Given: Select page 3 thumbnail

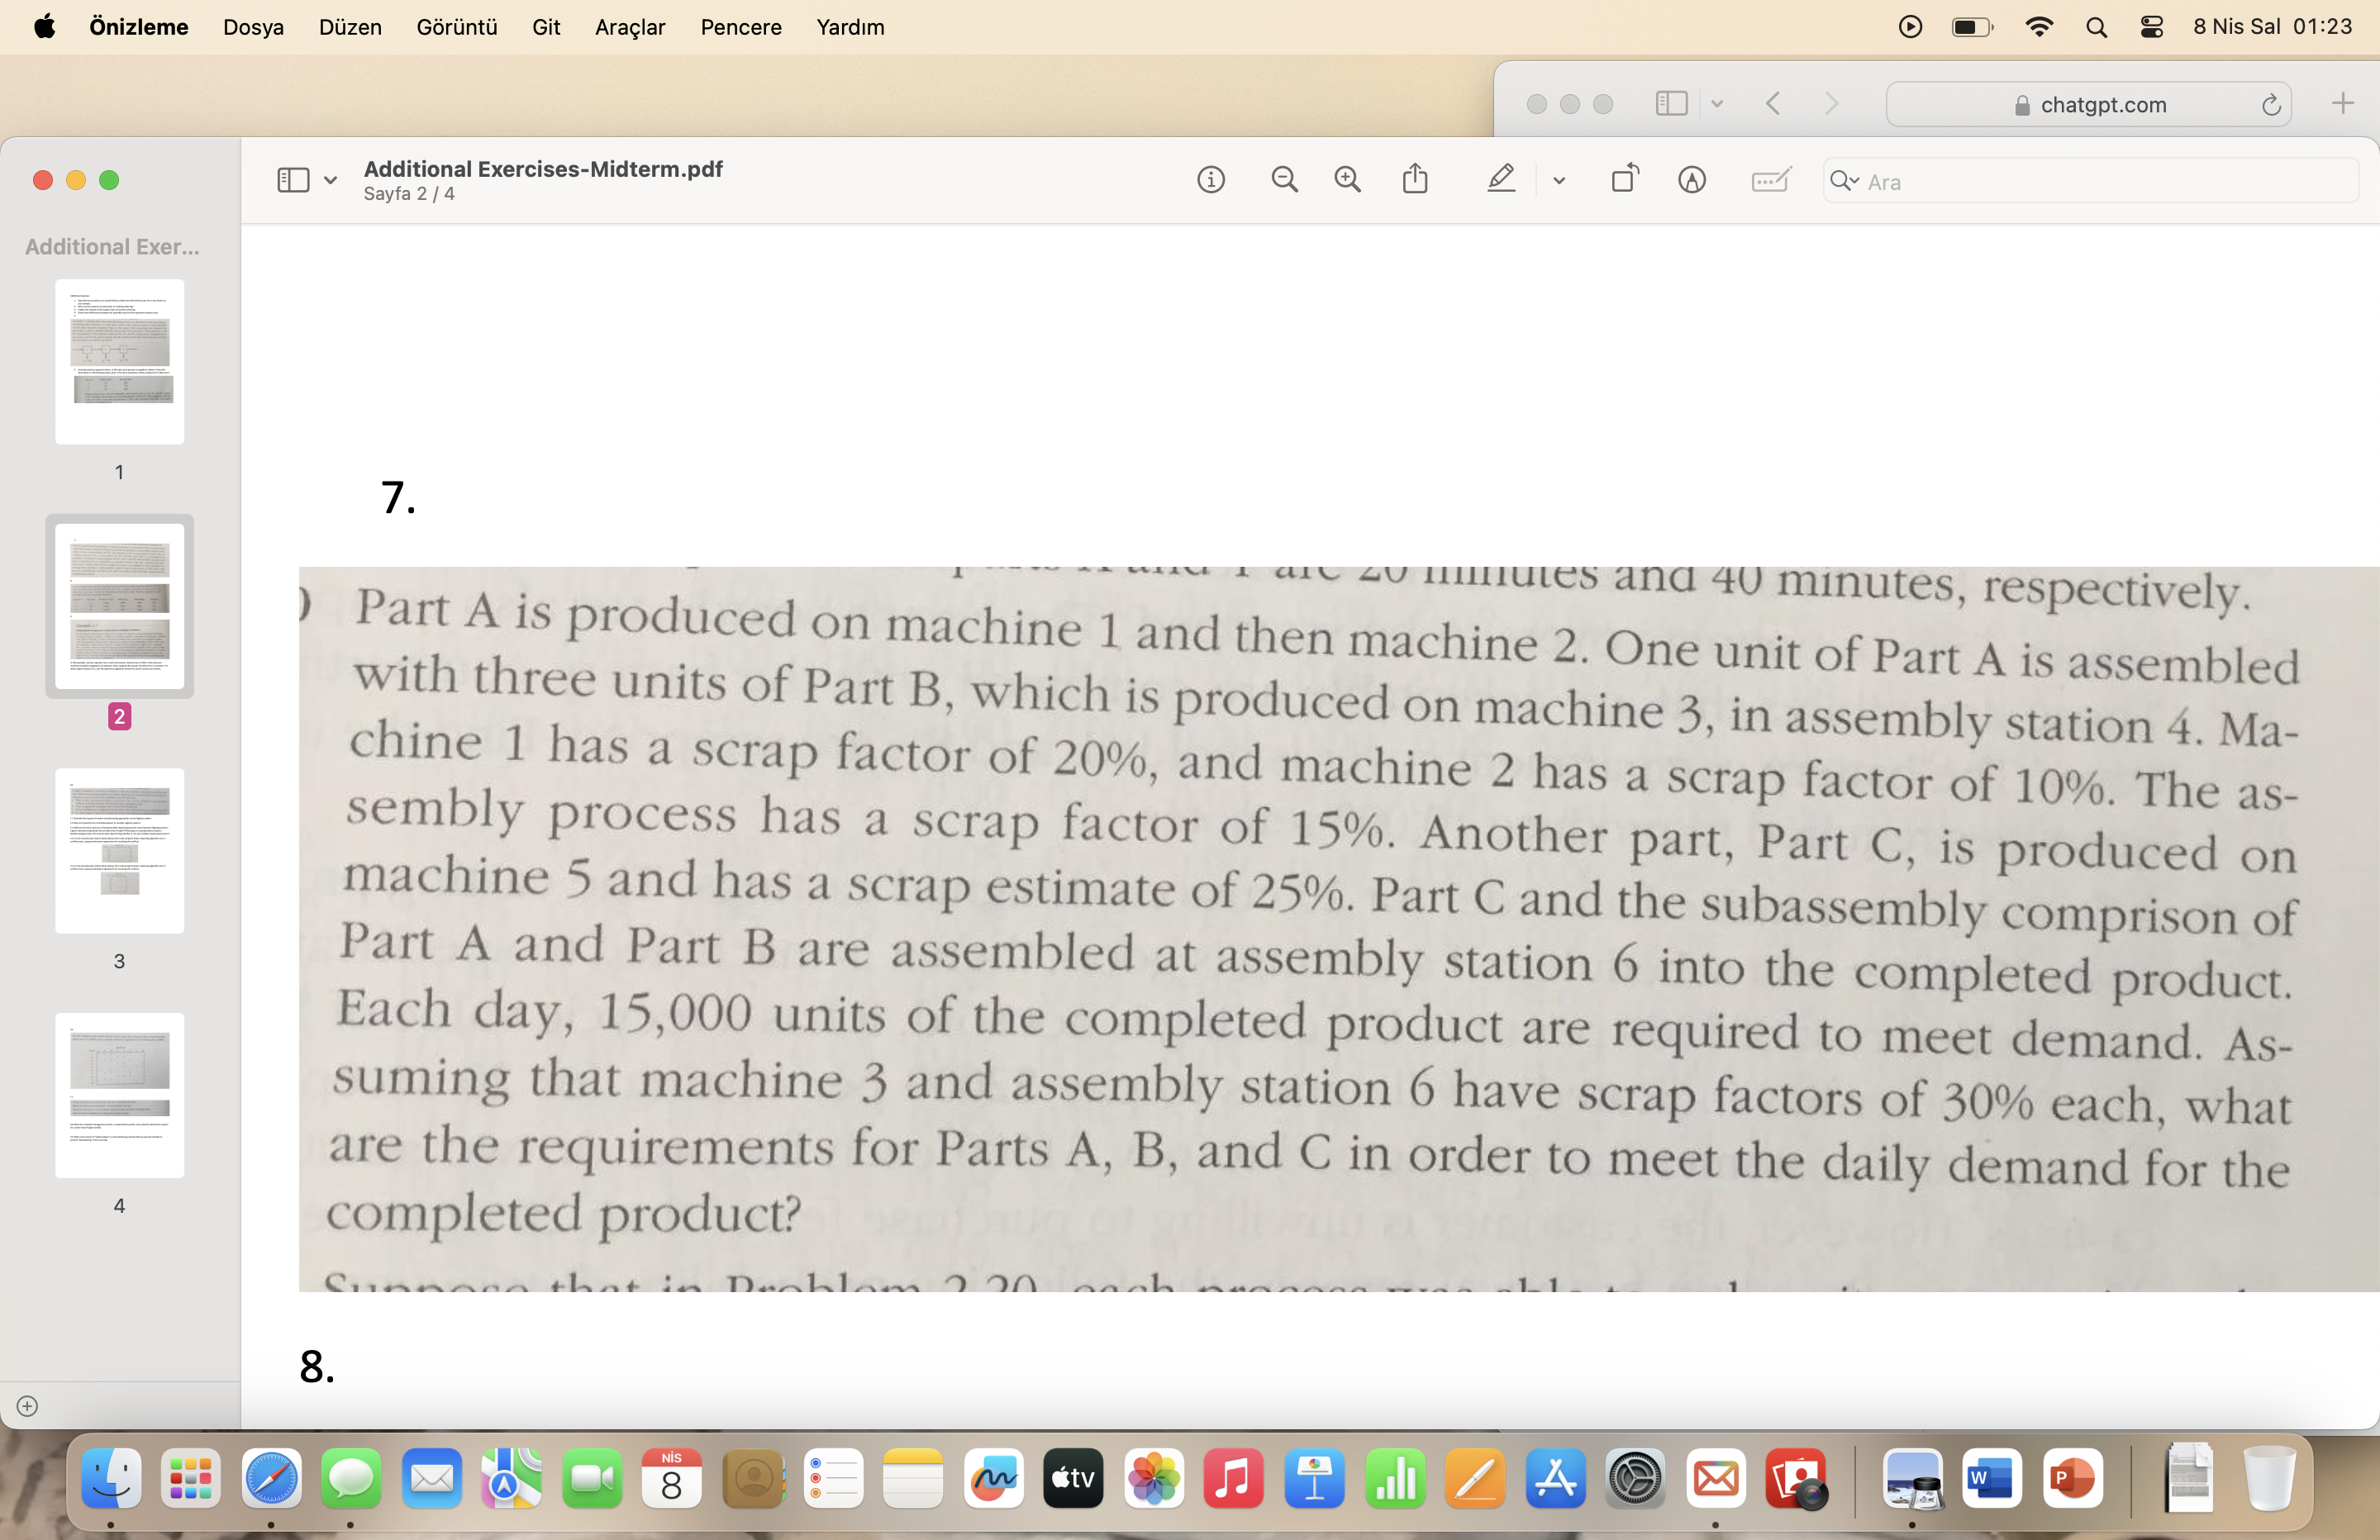Looking at the screenshot, I should 119,851.
